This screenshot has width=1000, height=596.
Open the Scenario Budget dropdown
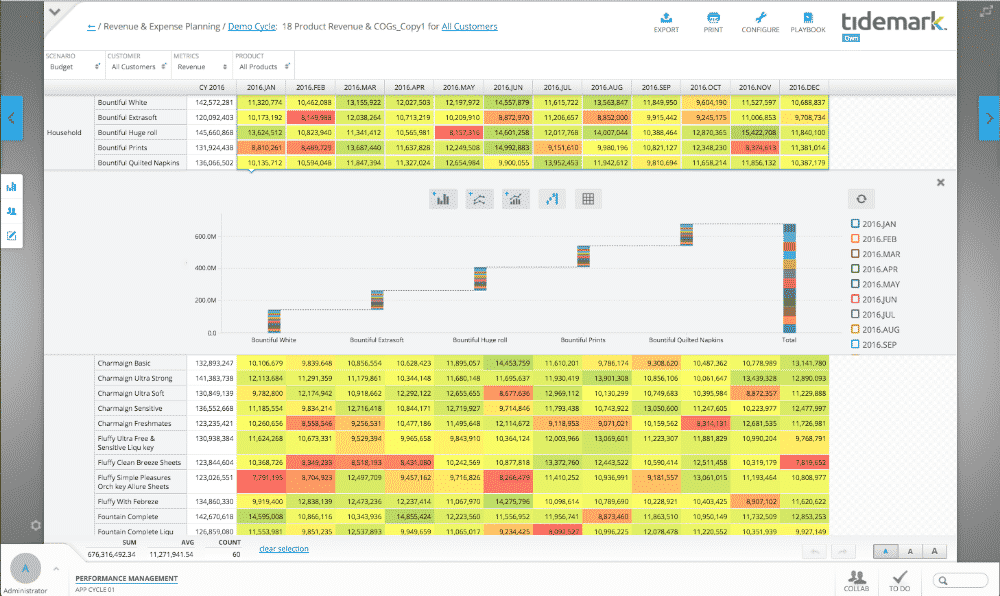[x=75, y=67]
